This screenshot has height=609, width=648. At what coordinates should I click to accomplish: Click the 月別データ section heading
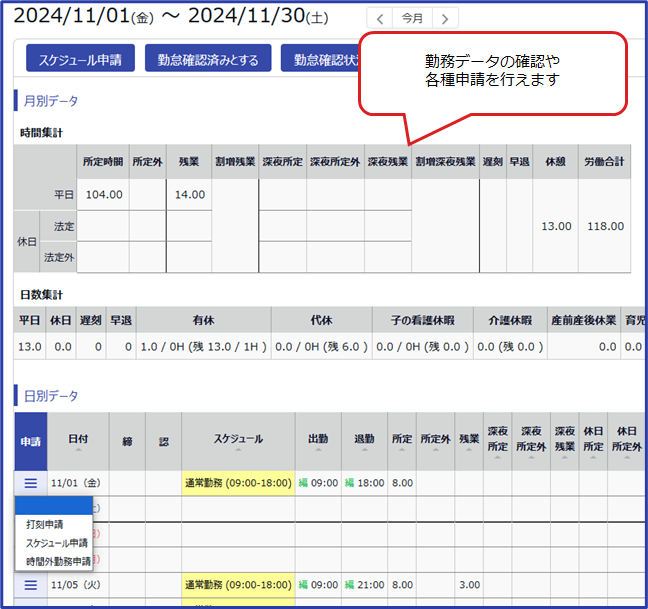click(x=50, y=101)
